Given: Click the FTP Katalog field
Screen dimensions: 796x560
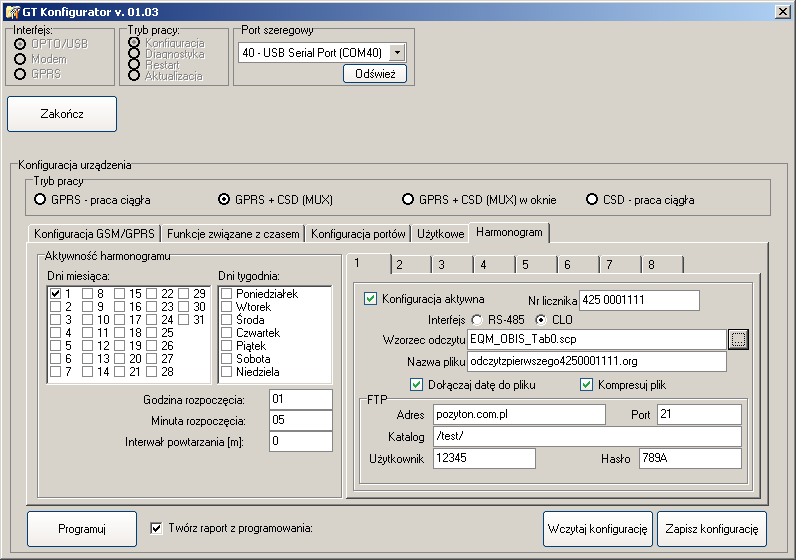Looking at the screenshot, I should 587,436.
